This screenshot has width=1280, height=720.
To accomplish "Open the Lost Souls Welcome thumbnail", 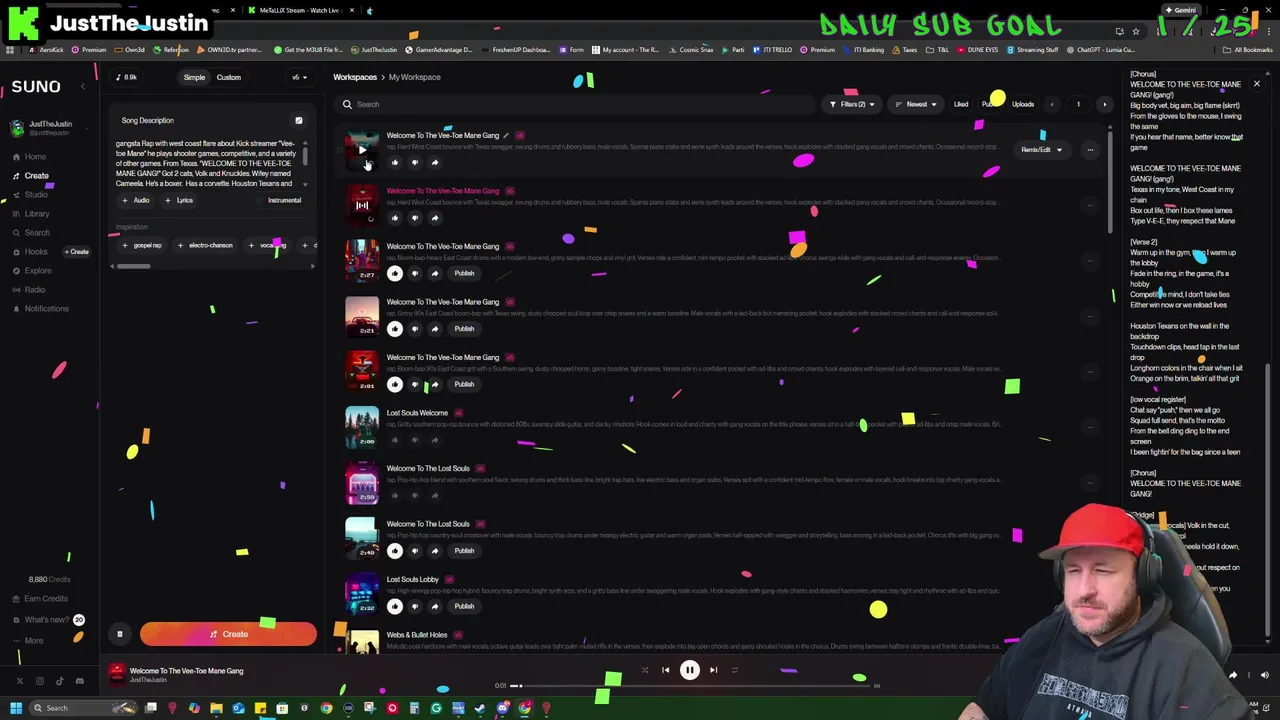I will tap(362, 426).
